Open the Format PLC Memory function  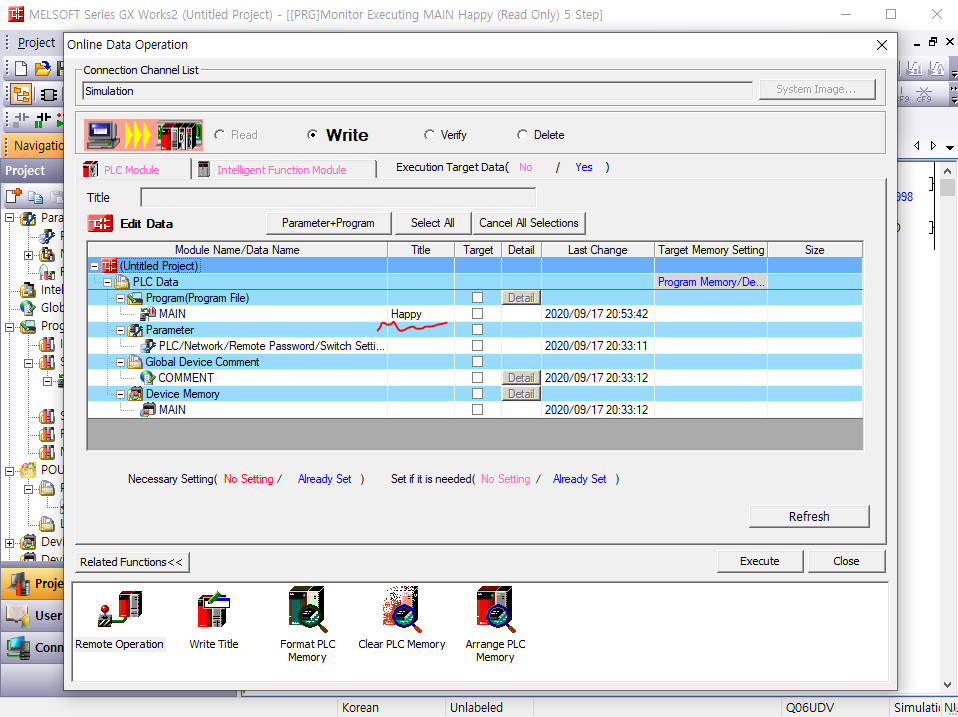pyautogui.click(x=307, y=625)
